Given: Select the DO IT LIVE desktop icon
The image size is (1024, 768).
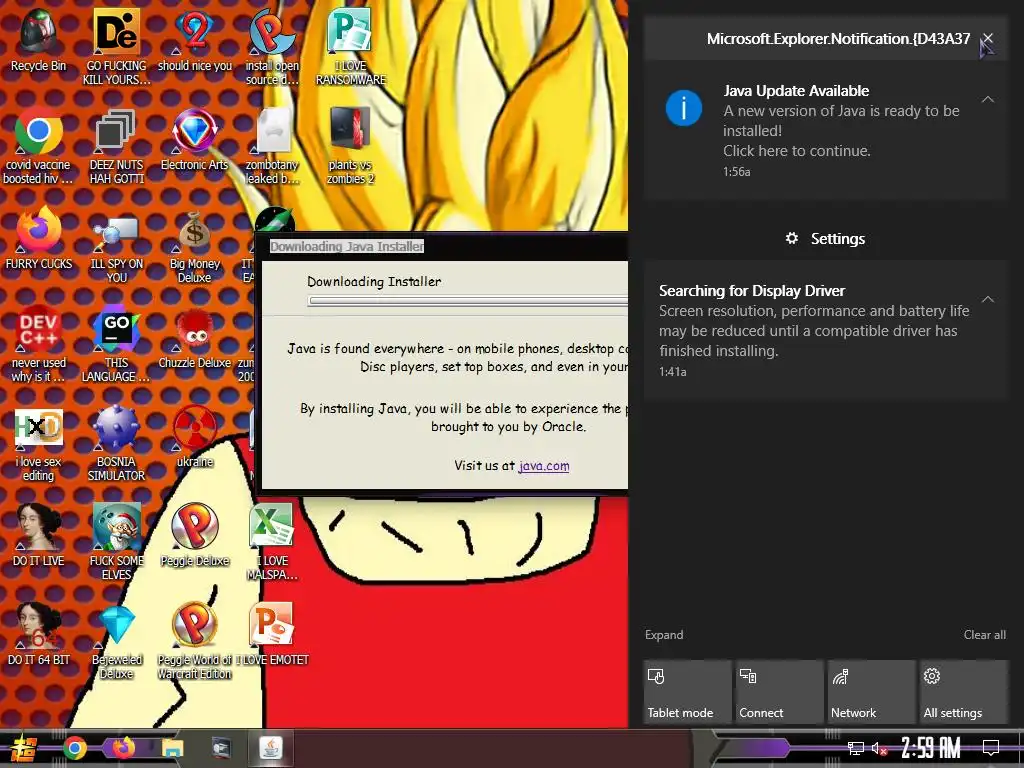Looking at the screenshot, I should pyautogui.click(x=39, y=534).
